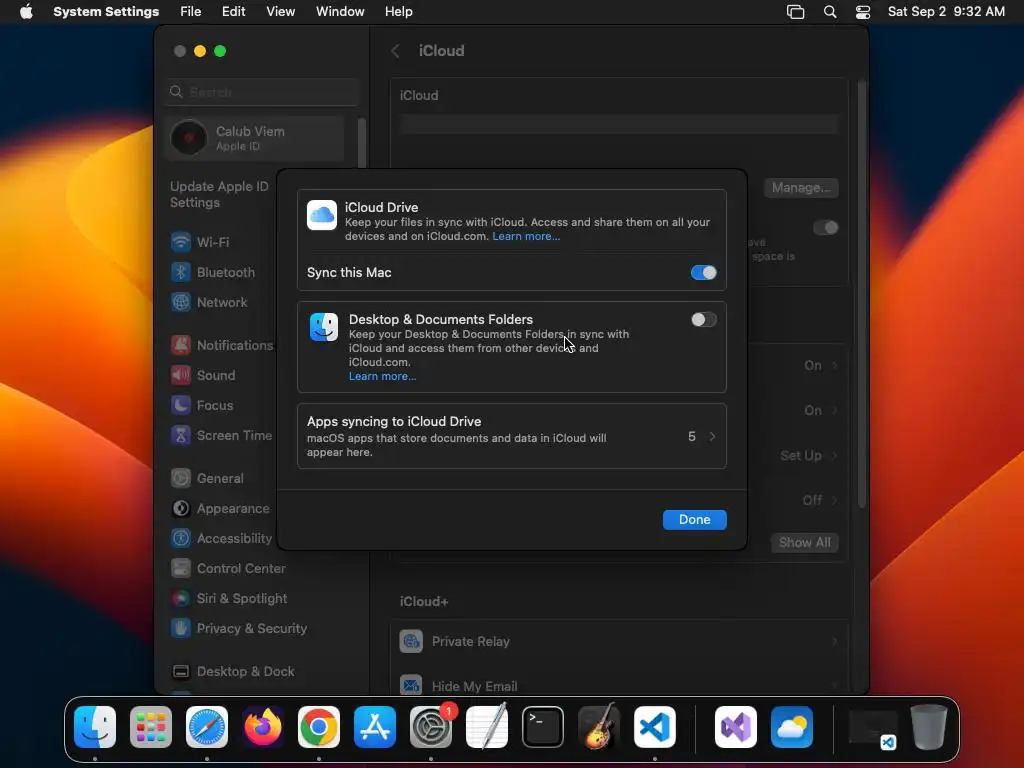Open Weather app from the Dock
Viewport: 1024px width, 768px height.
pyautogui.click(x=792, y=726)
